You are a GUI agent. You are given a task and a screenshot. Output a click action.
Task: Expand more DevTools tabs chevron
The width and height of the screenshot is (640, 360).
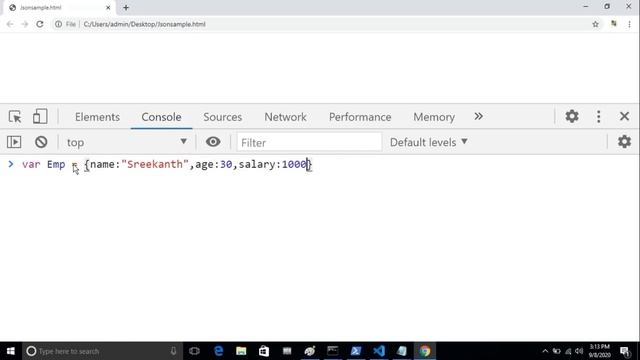coord(478,117)
